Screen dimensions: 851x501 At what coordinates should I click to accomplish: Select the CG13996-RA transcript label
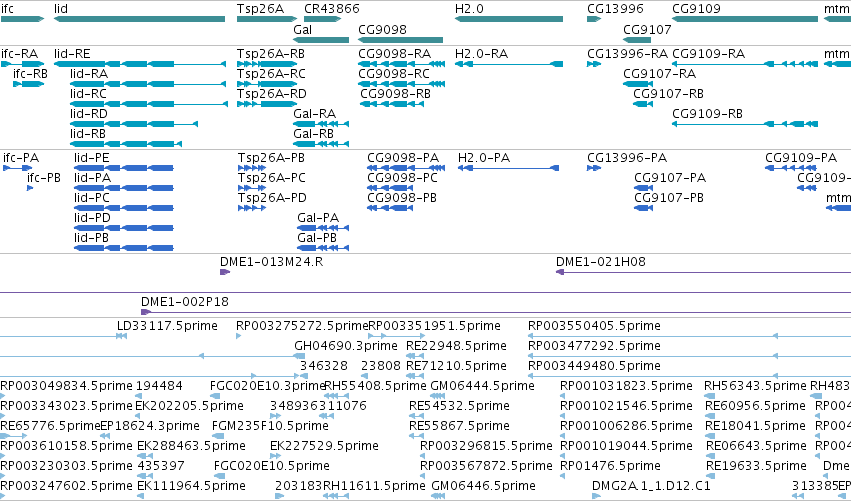coord(627,54)
